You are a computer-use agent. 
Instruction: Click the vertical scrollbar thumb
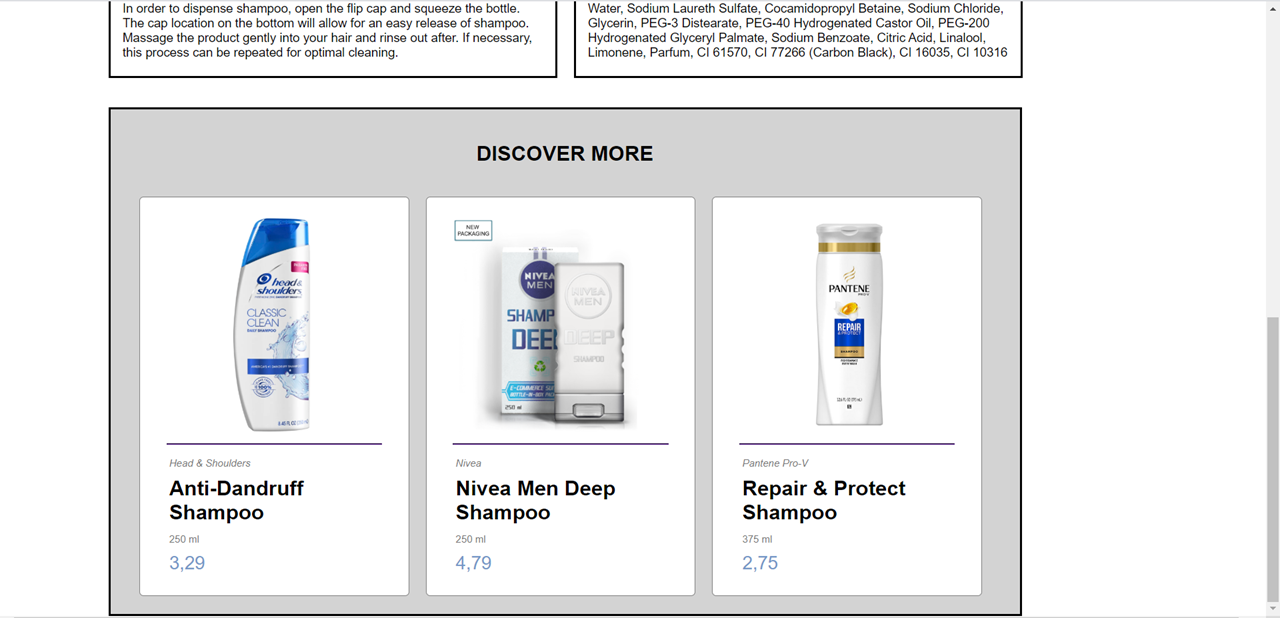[1272, 458]
